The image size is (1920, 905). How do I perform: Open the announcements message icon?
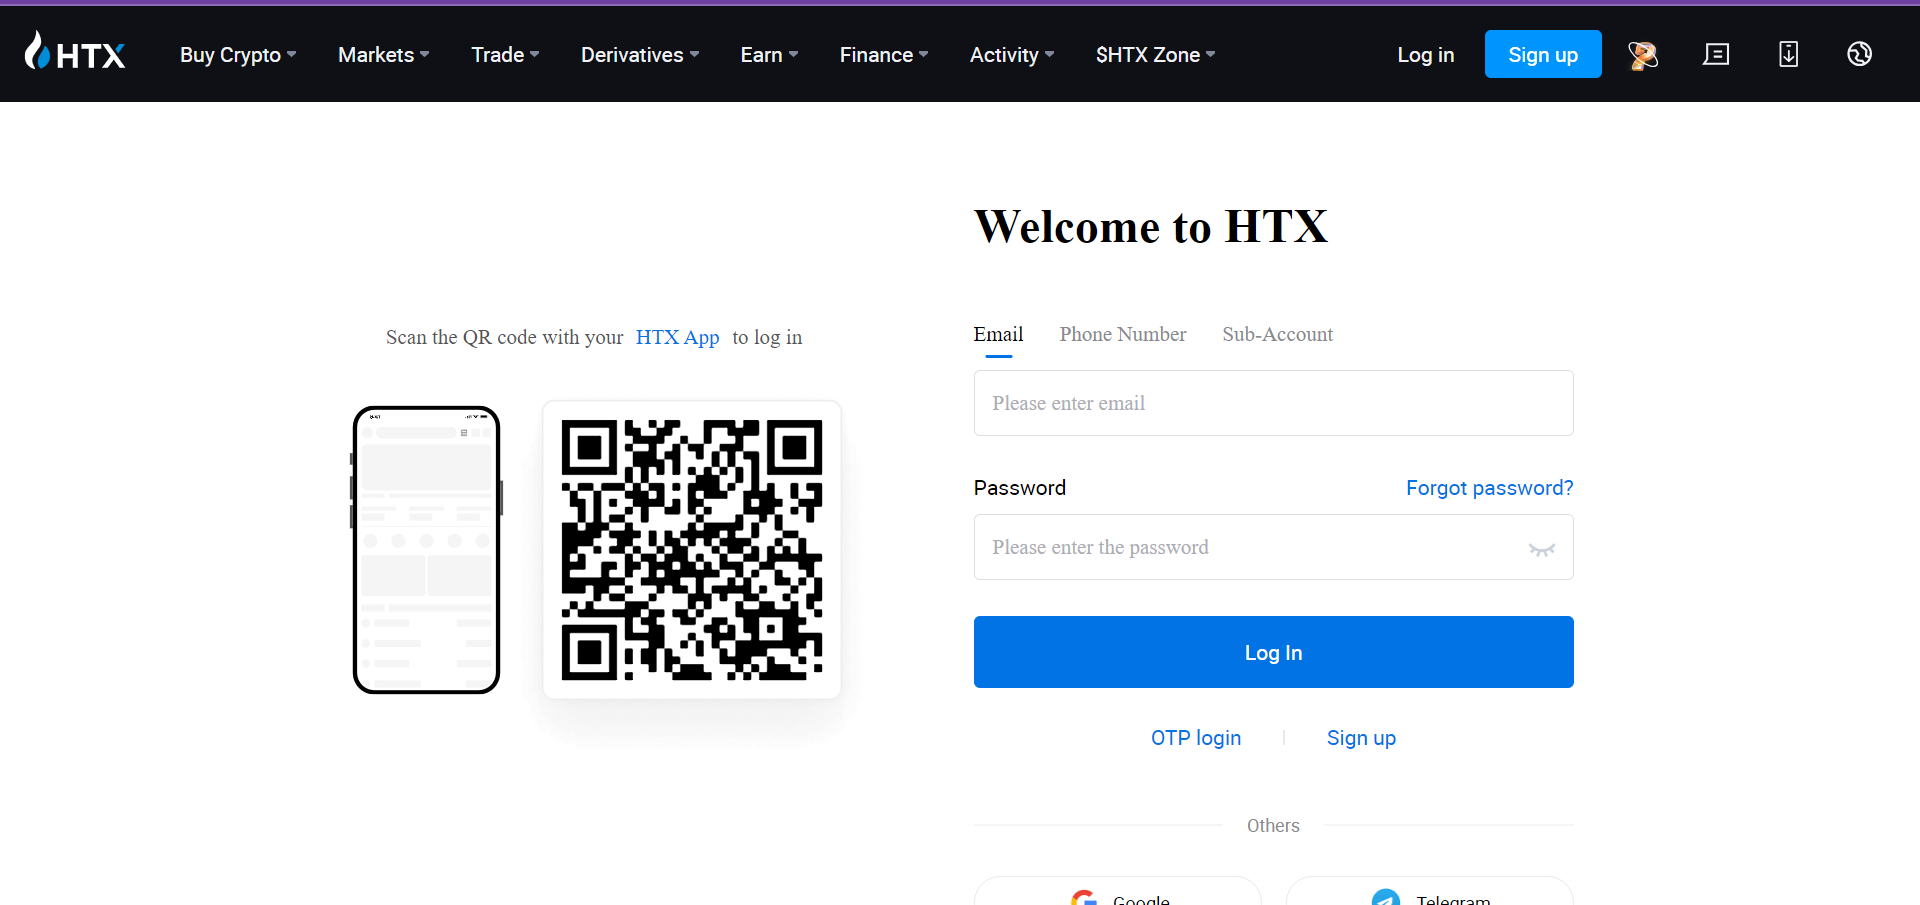(x=1716, y=54)
